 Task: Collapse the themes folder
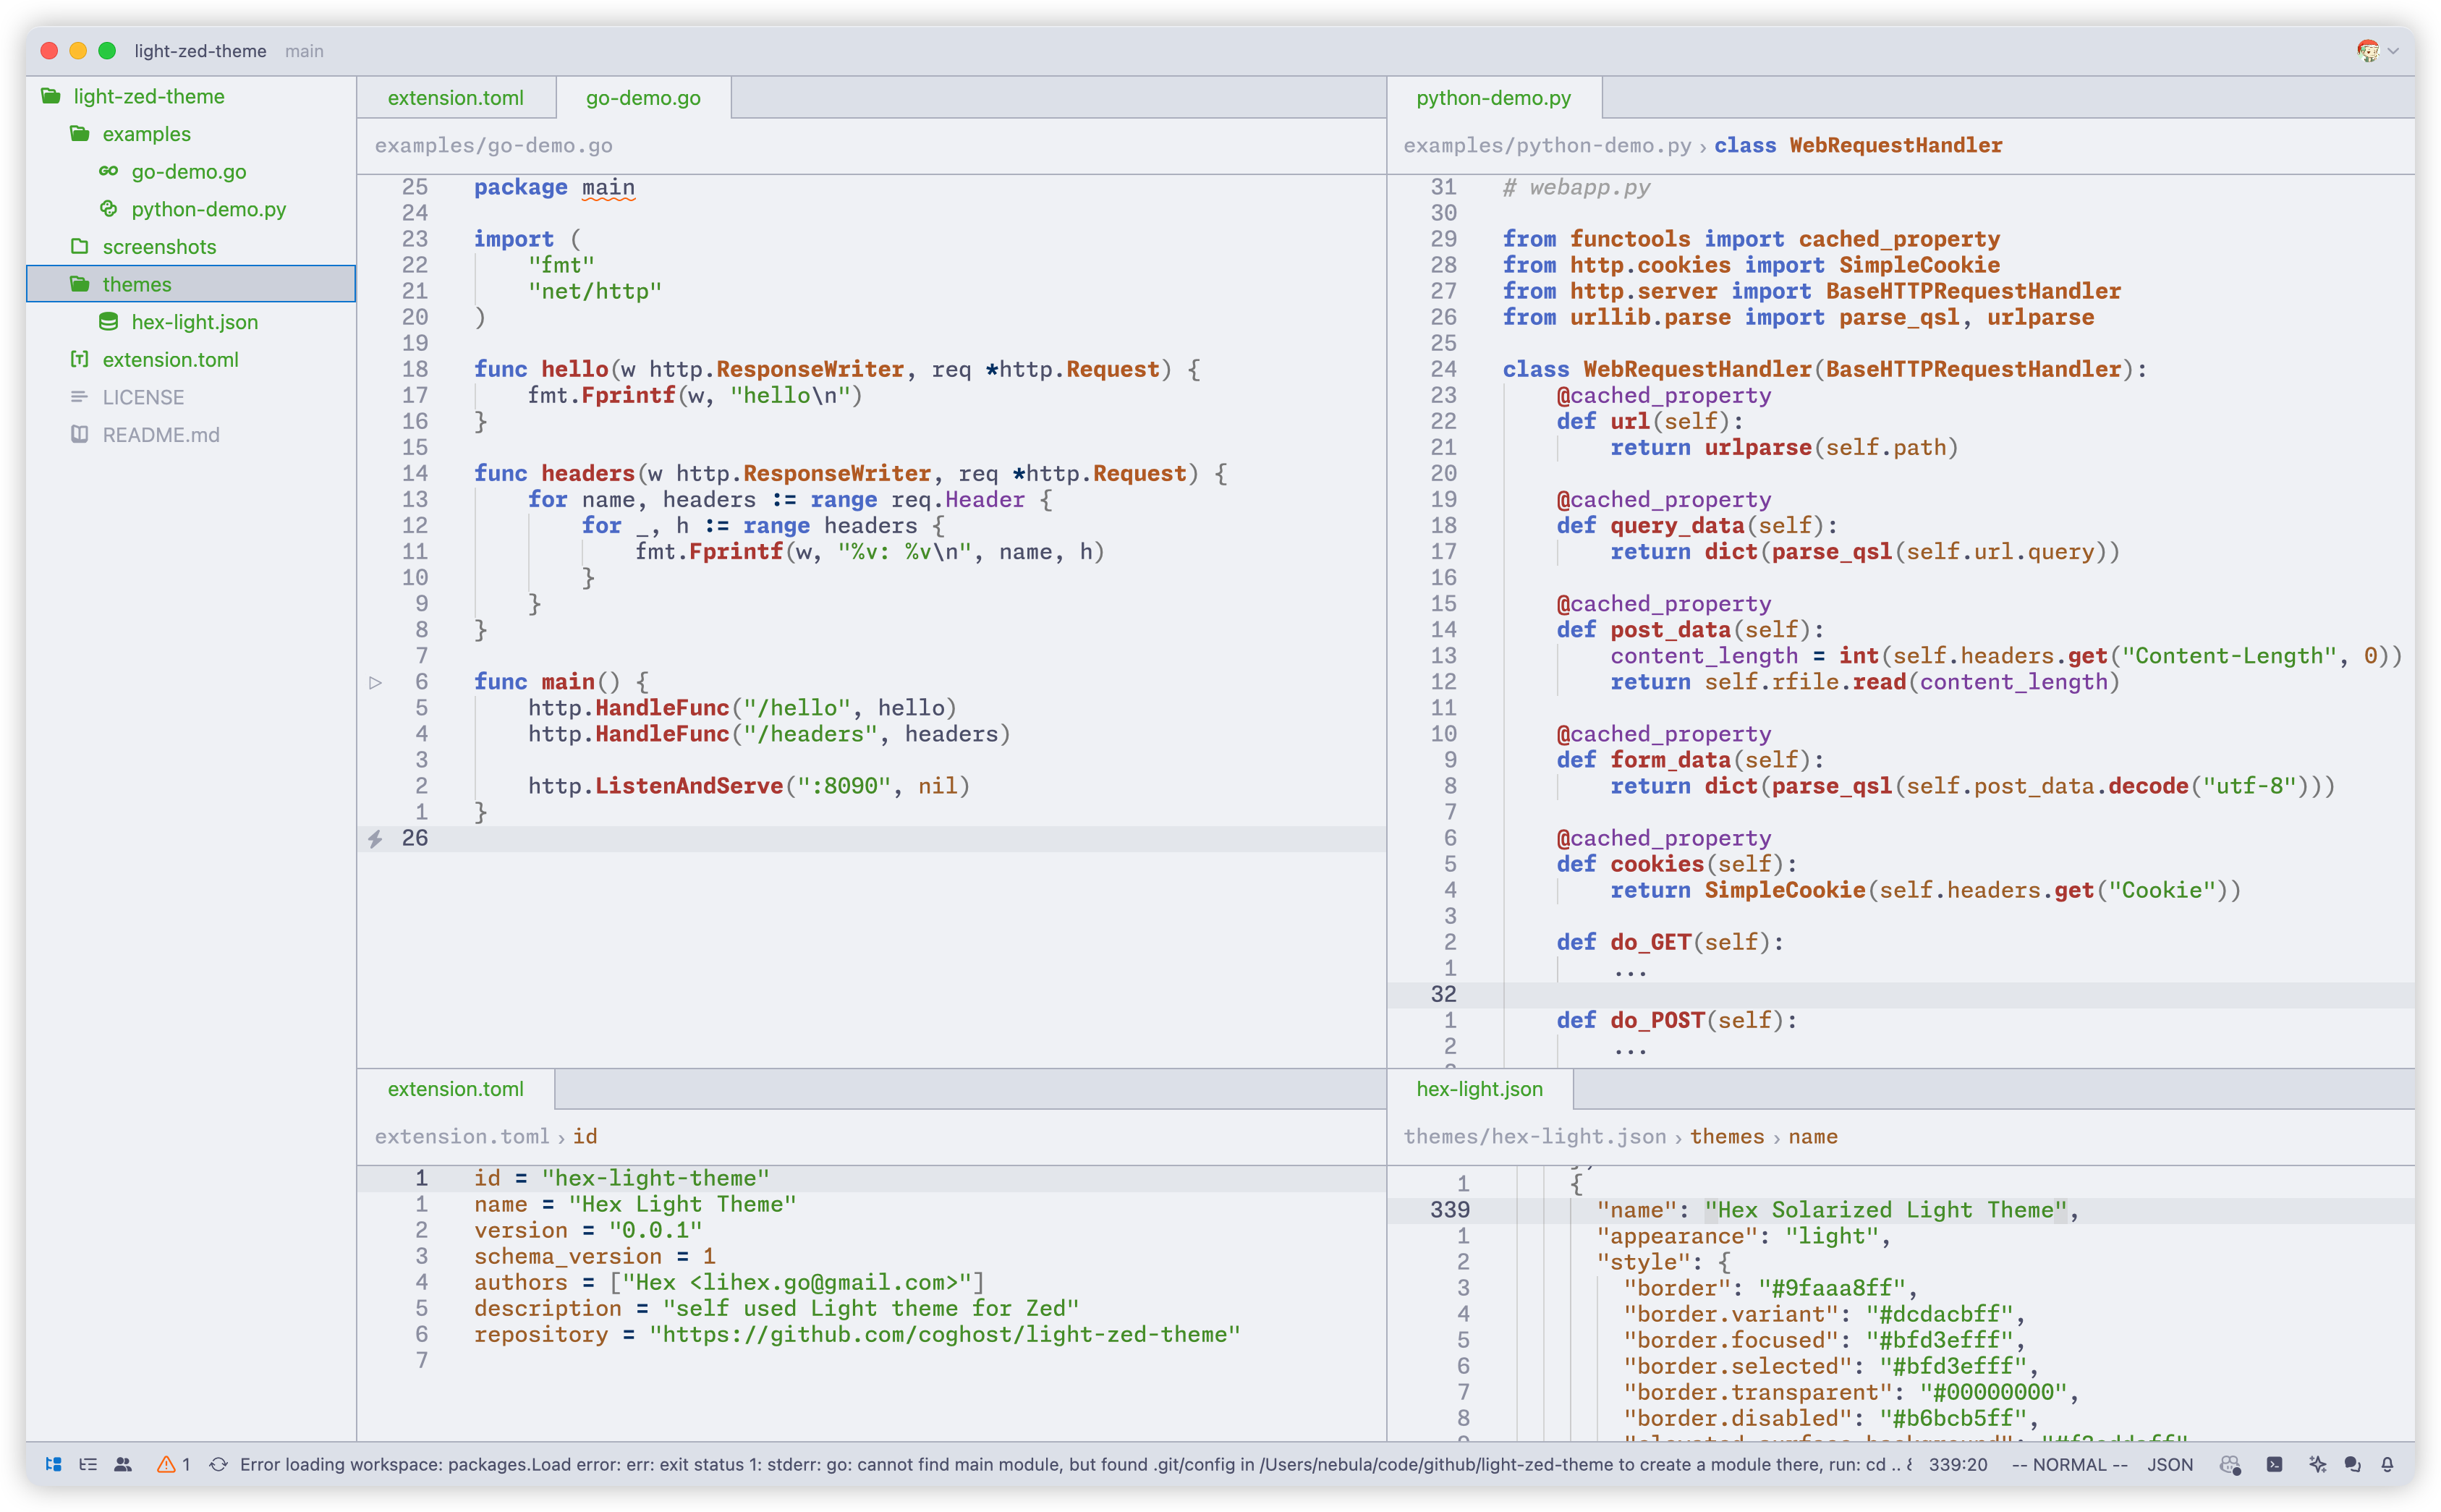[x=80, y=284]
